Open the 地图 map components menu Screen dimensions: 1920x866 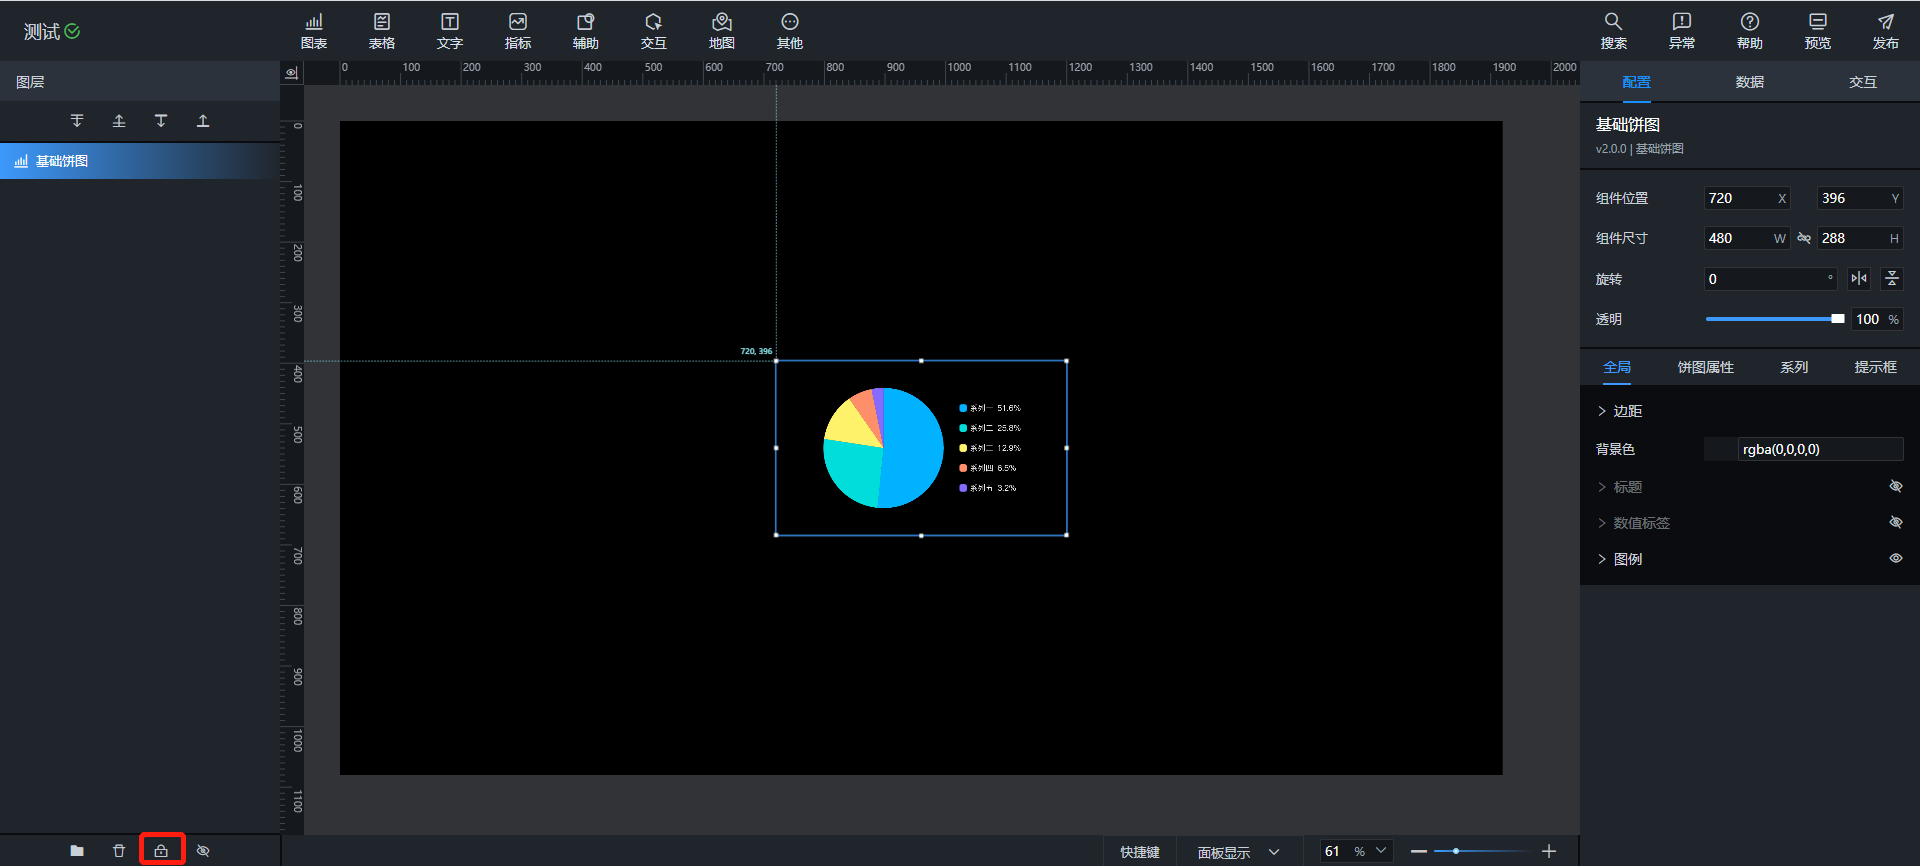[721, 31]
